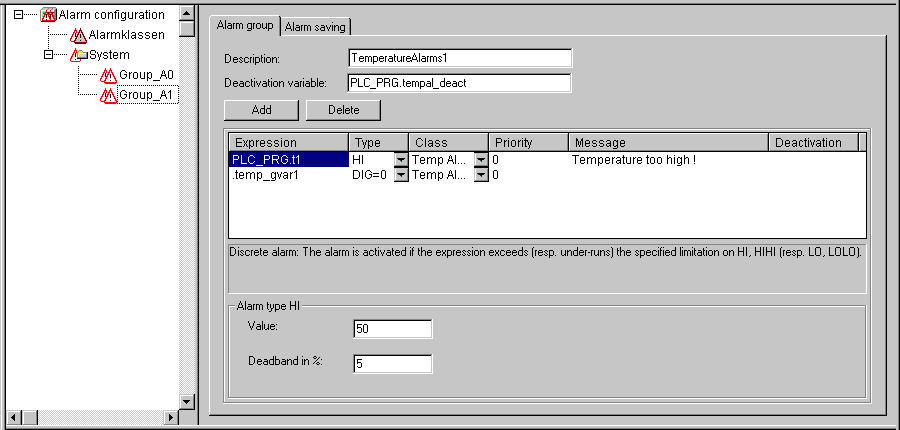900x430 pixels.
Task: Click the Type column header
Action: tap(379, 143)
